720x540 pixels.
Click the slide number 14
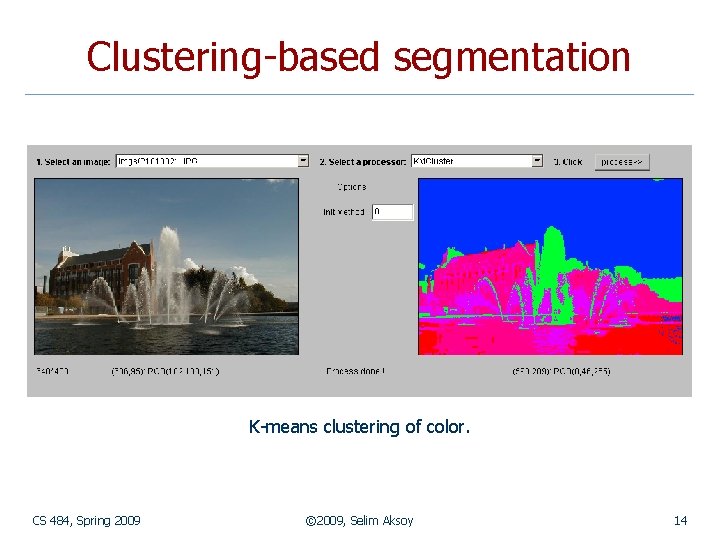[681, 520]
